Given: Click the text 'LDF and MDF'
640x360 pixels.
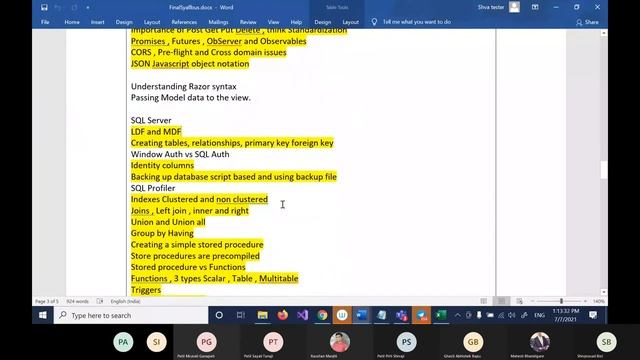Looking at the screenshot, I should pyautogui.click(x=156, y=131).
